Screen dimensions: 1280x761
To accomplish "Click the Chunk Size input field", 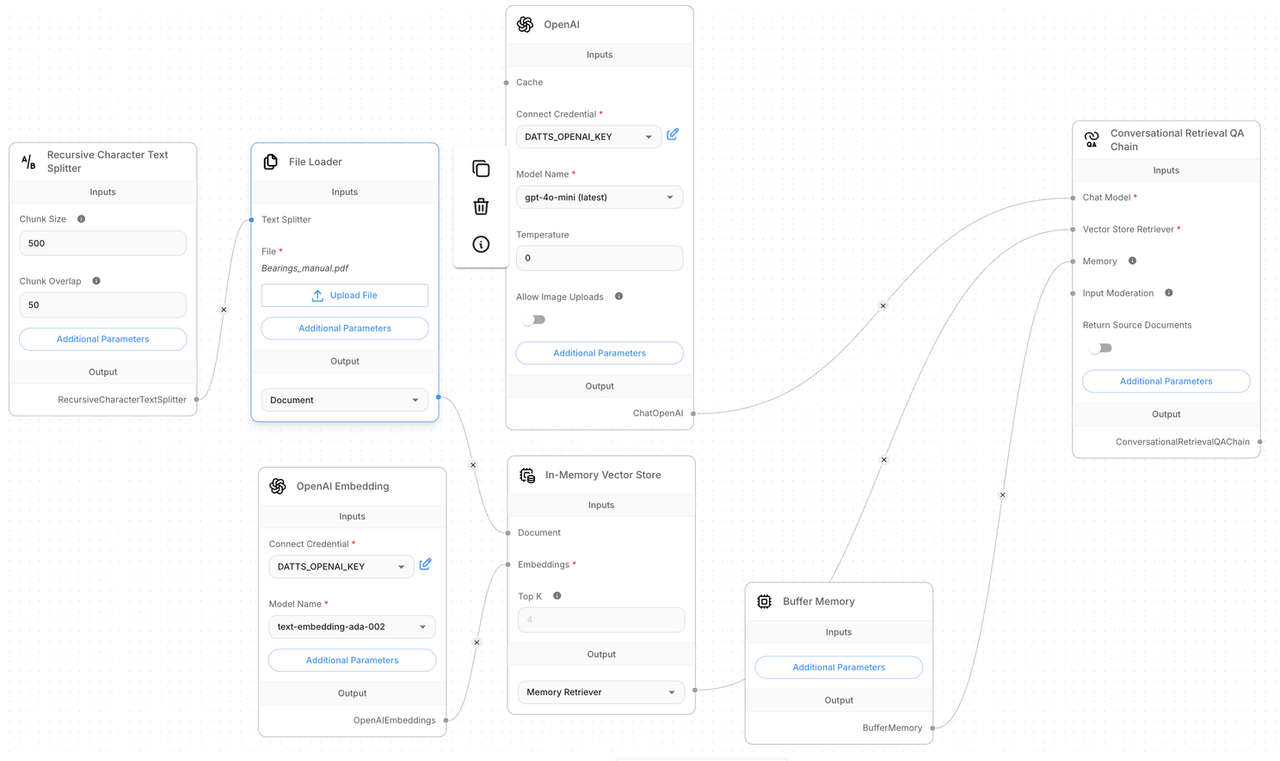I will (x=103, y=243).
